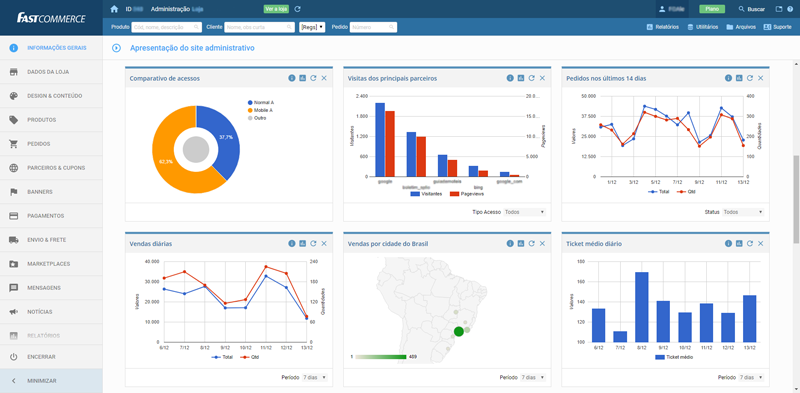Open info for Comparativo de acessos widget

(x=292, y=78)
